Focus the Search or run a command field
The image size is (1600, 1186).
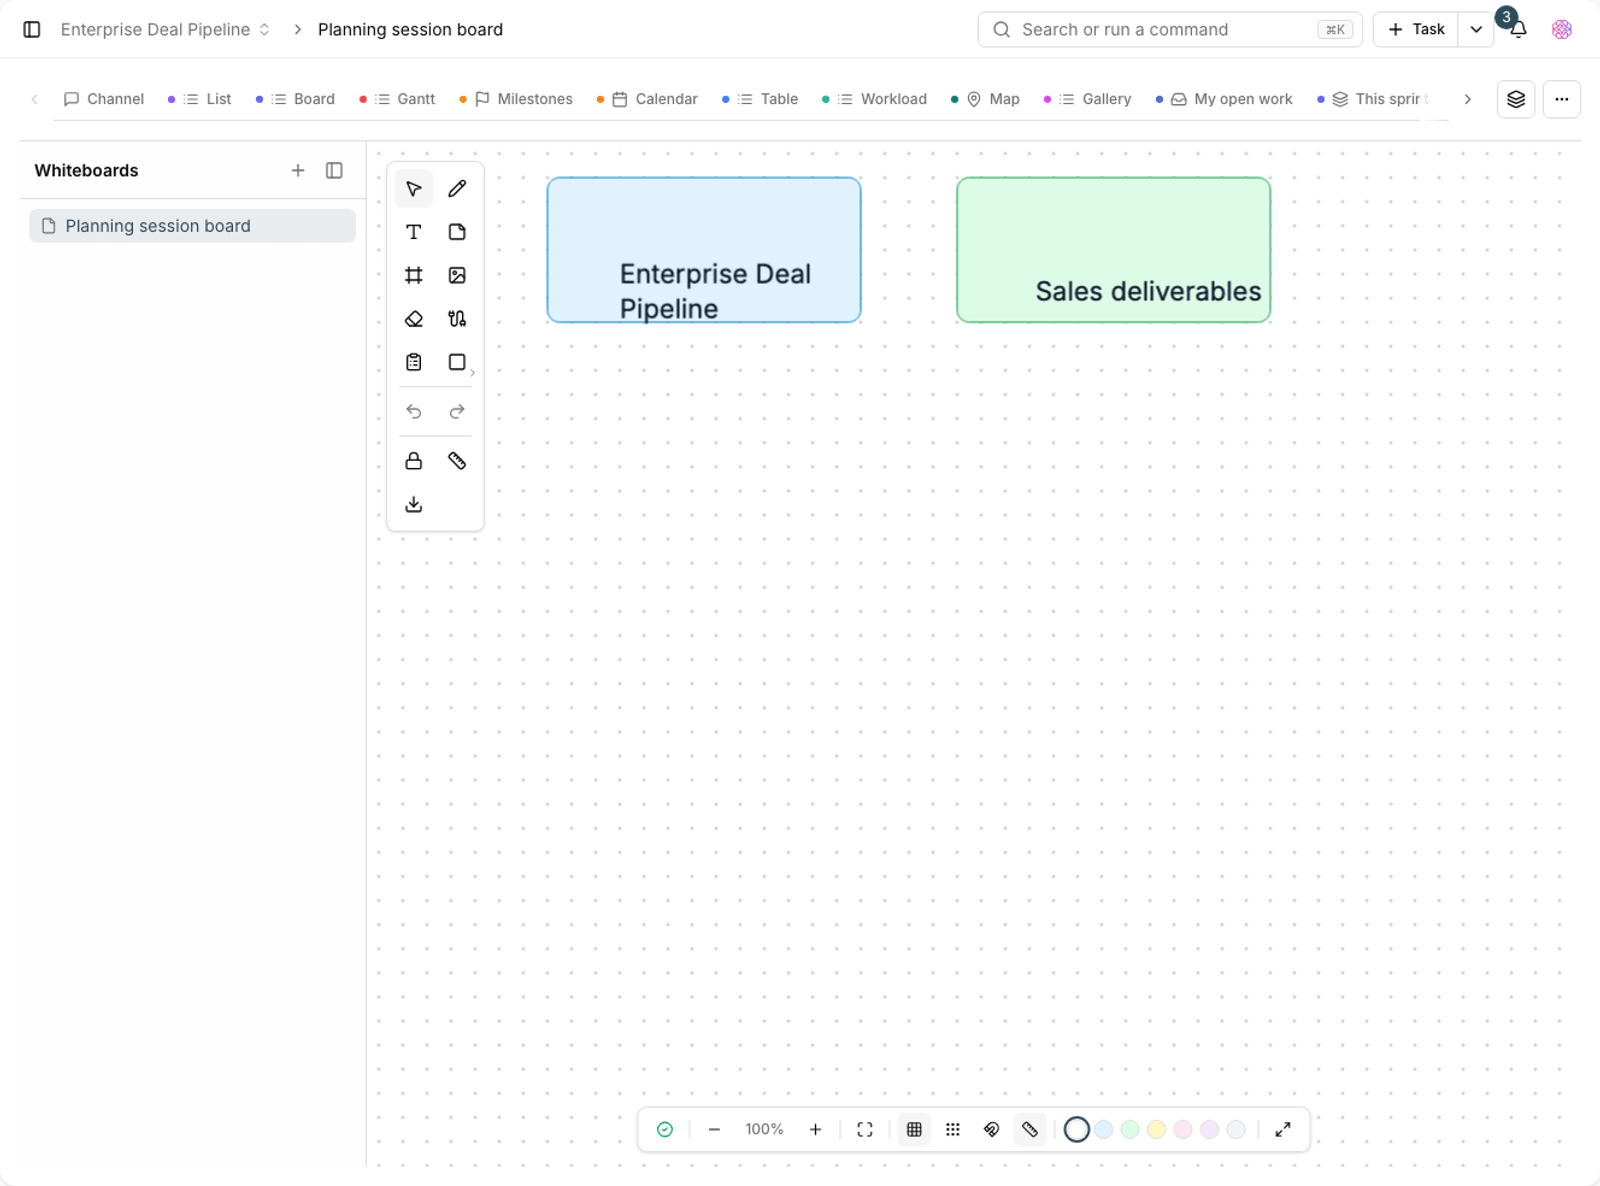1170,30
